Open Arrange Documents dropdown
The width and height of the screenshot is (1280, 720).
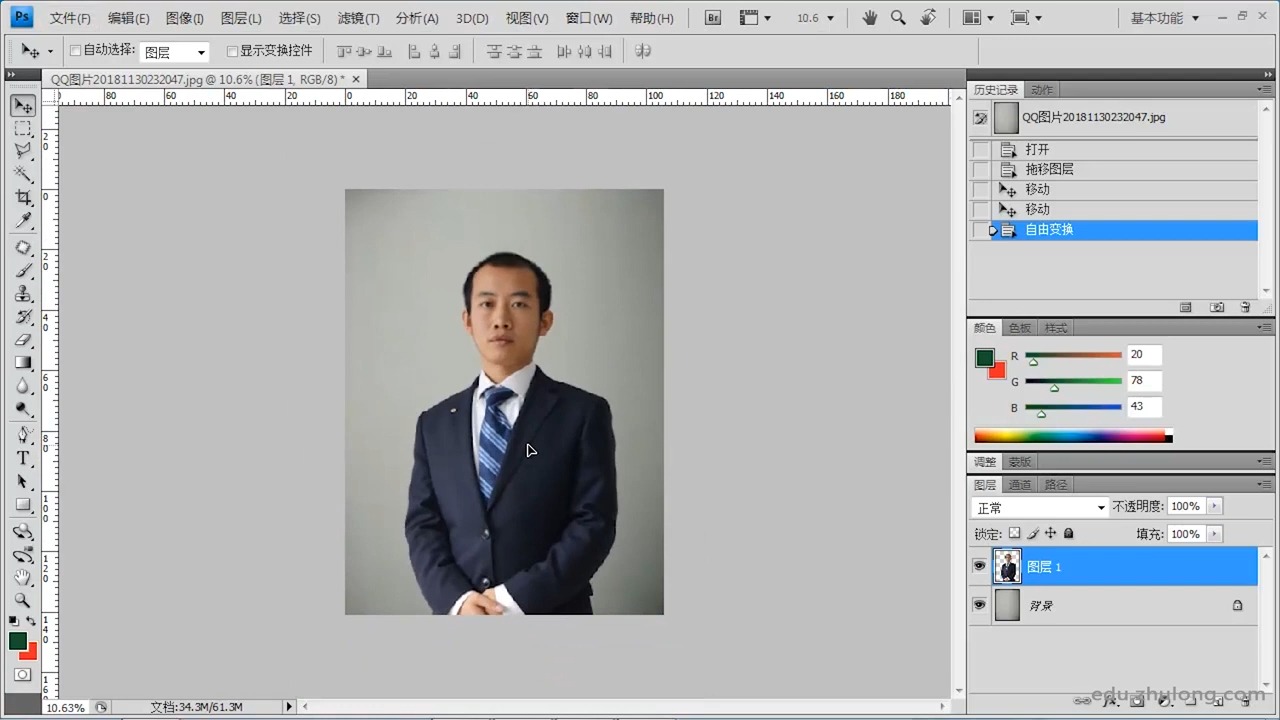pyautogui.click(x=978, y=18)
